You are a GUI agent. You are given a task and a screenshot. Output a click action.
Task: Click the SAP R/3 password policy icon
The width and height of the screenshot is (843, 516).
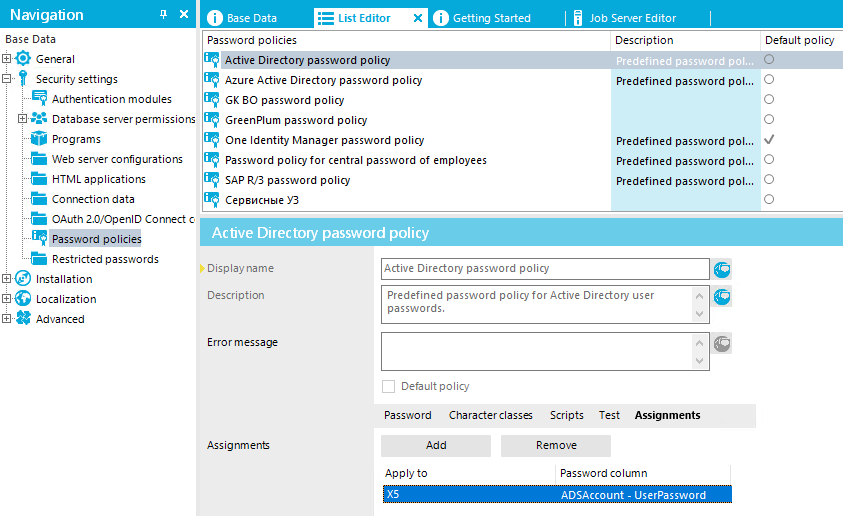pos(212,180)
